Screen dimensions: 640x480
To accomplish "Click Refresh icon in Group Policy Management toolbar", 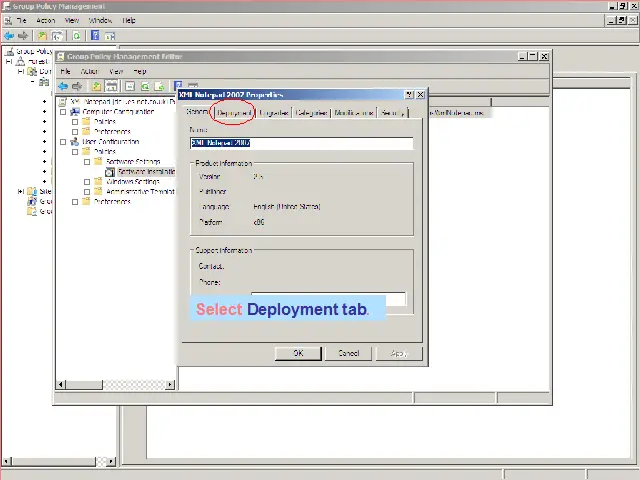I will 76,36.
